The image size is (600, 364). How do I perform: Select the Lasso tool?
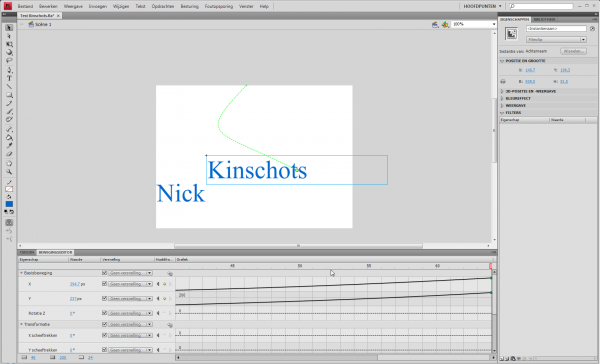[9, 60]
